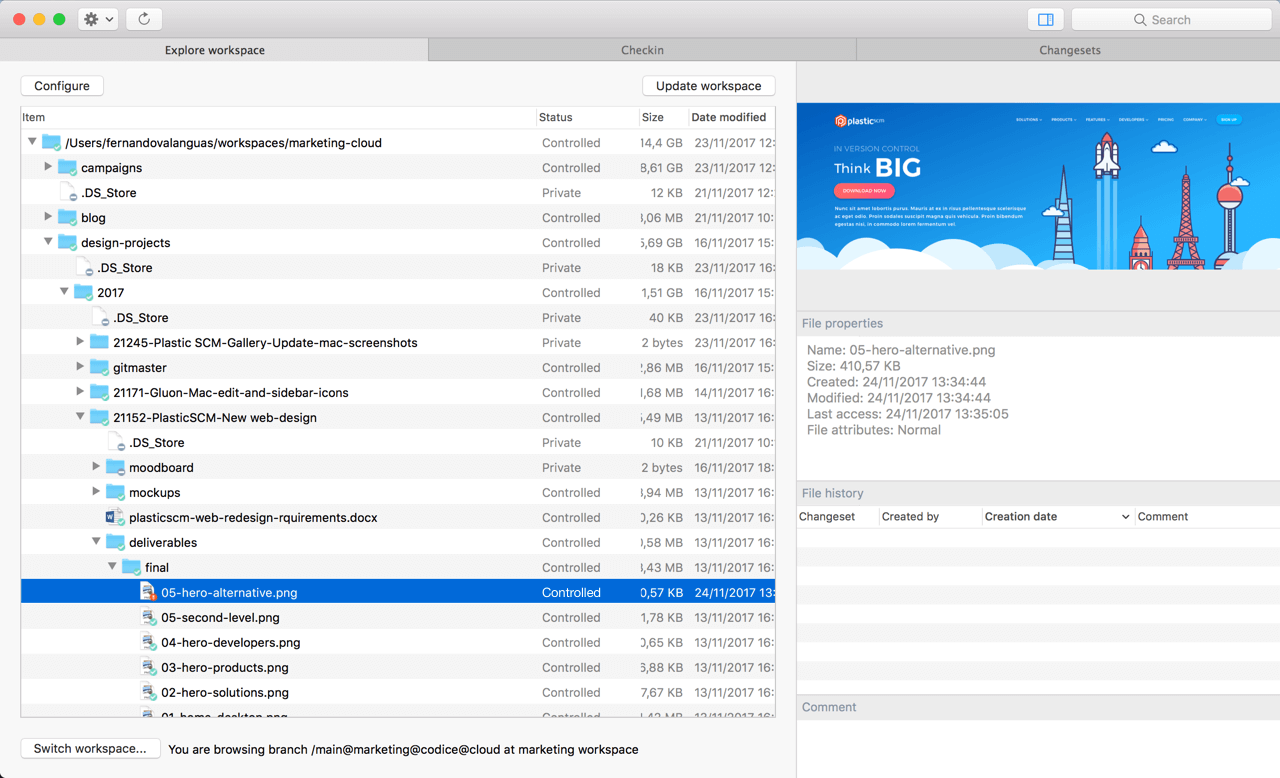Collapse the final folder
The width and height of the screenshot is (1280, 778).
[x=112, y=567]
